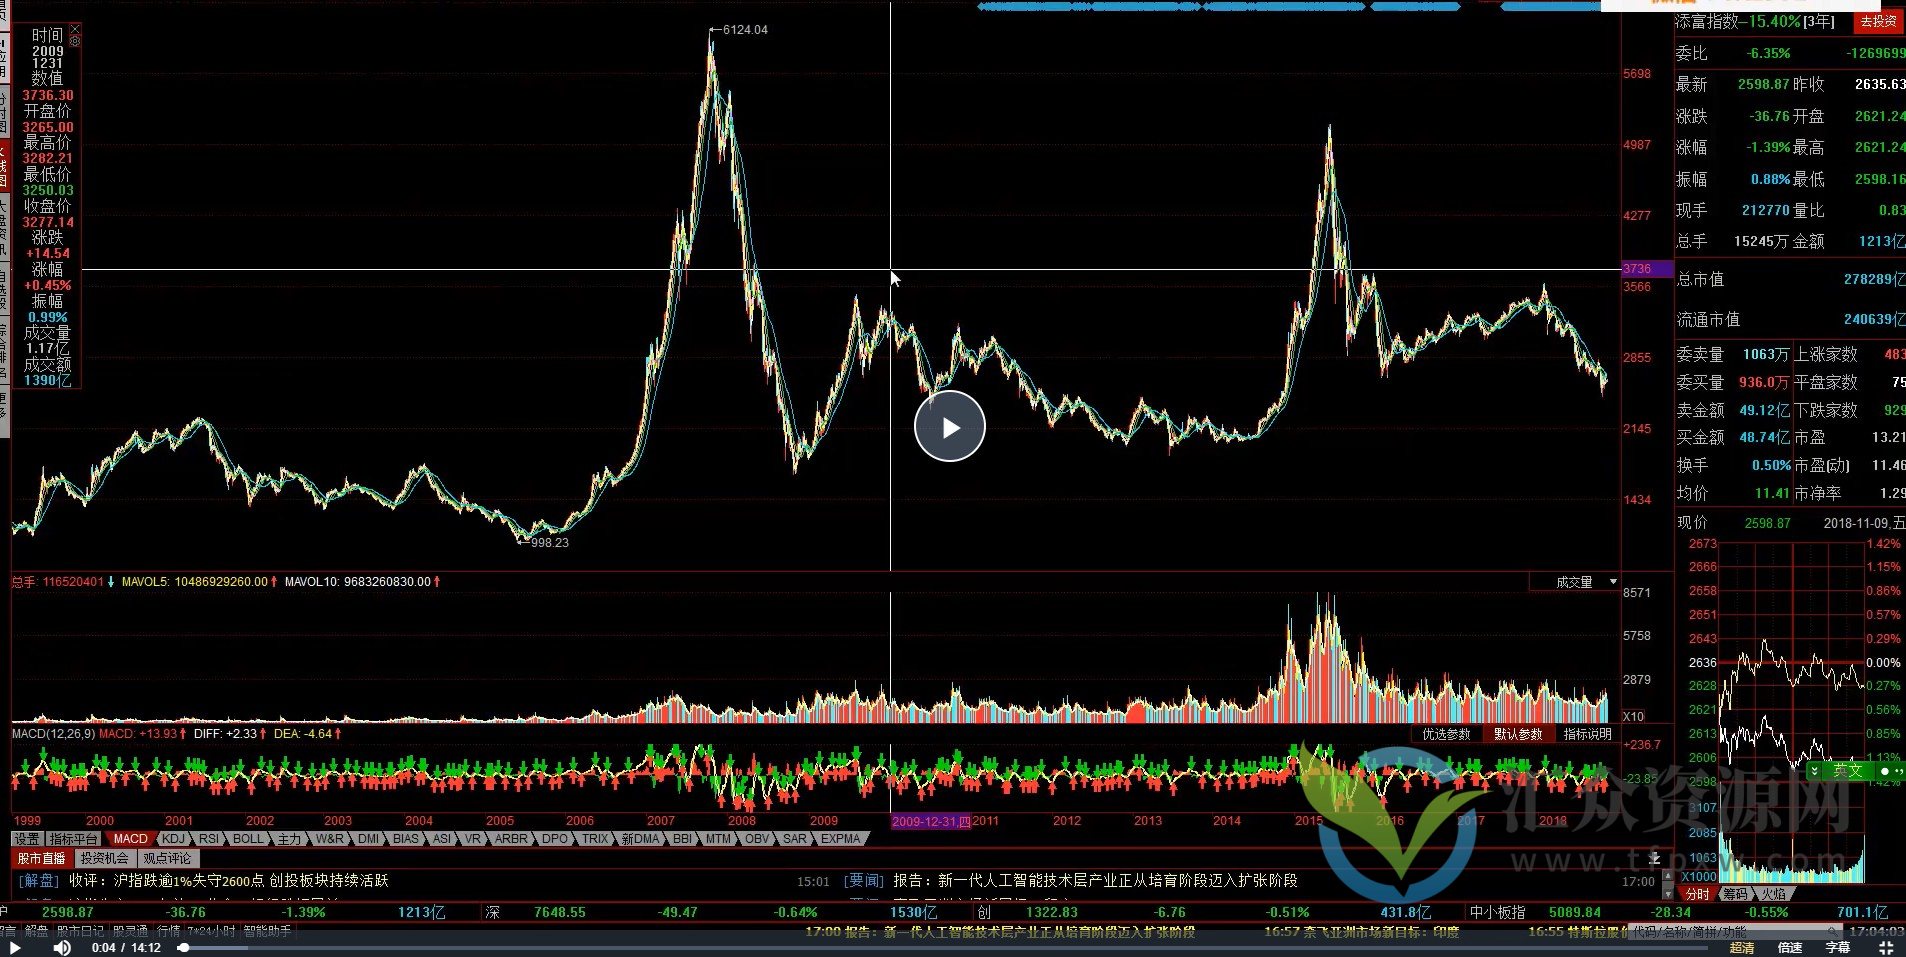Select the 筹码 tab
1906x957 pixels.
1735,893
